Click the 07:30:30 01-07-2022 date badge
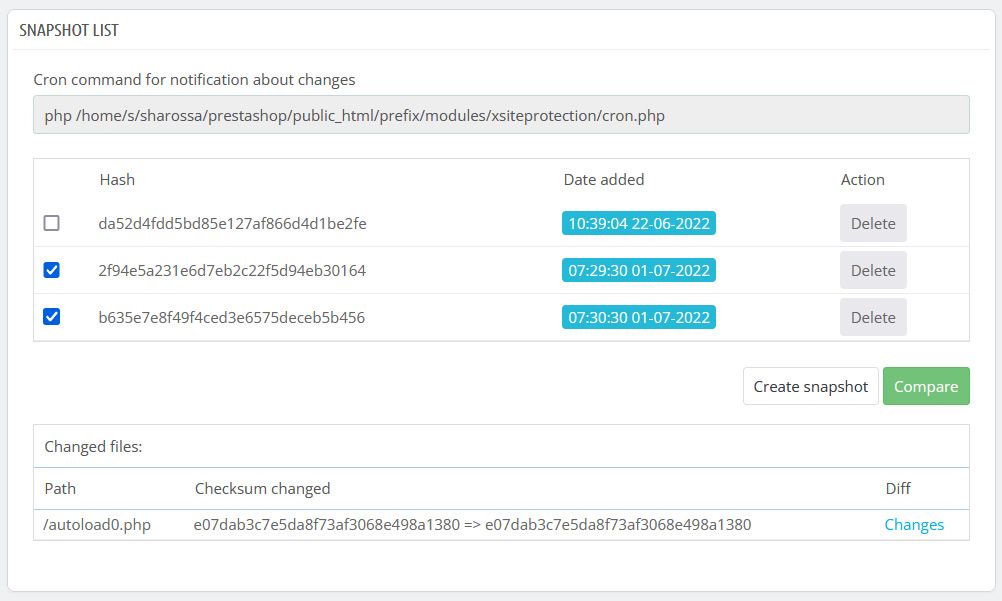Image resolution: width=1002 pixels, height=601 pixels. (639, 317)
